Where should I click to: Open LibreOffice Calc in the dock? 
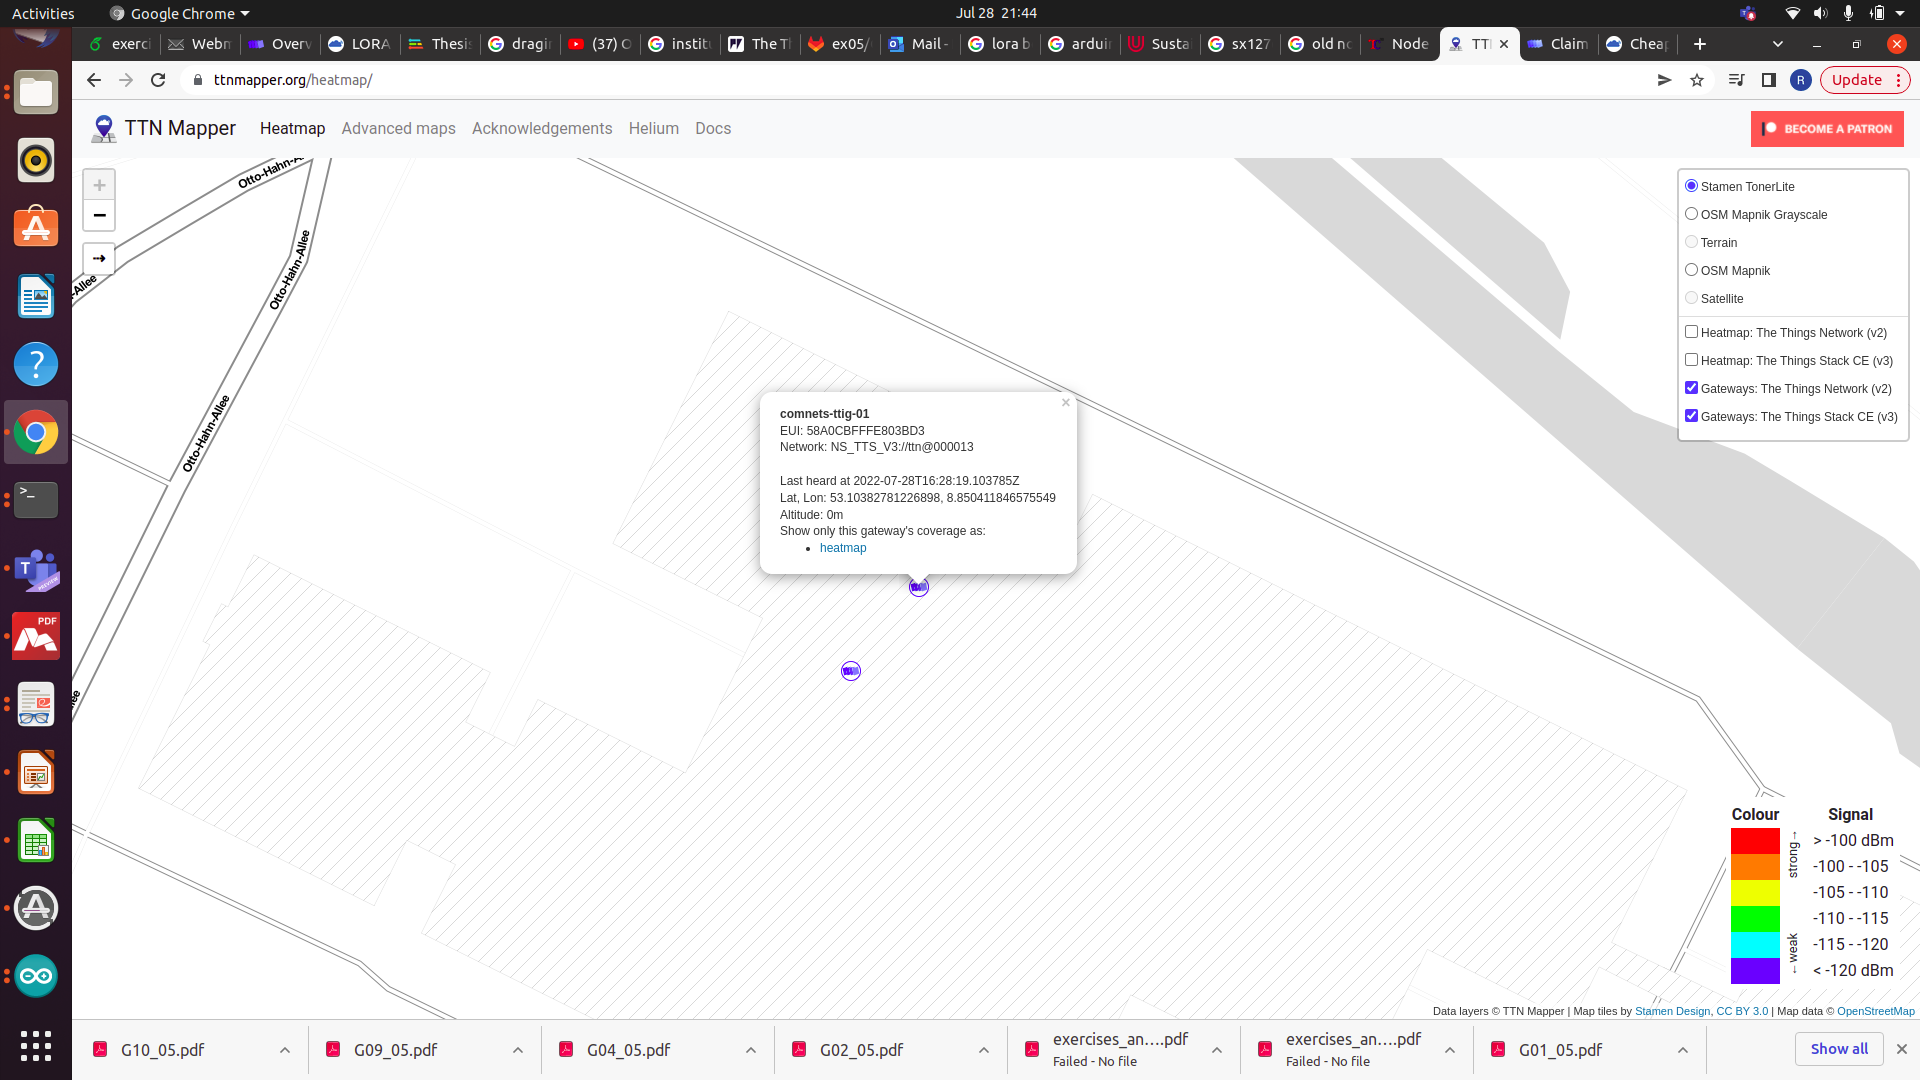click(36, 841)
